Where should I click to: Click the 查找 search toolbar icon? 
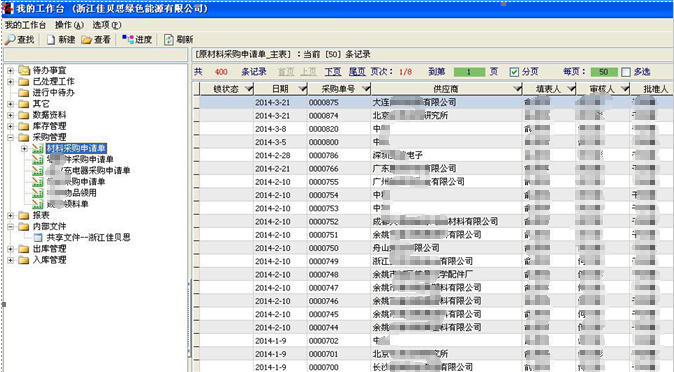[10, 40]
